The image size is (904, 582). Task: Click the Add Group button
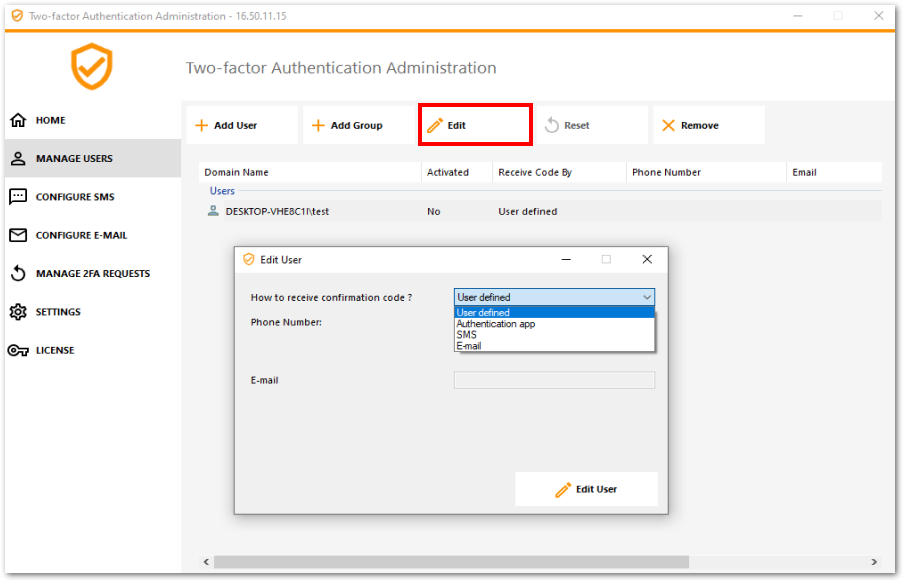356,124
